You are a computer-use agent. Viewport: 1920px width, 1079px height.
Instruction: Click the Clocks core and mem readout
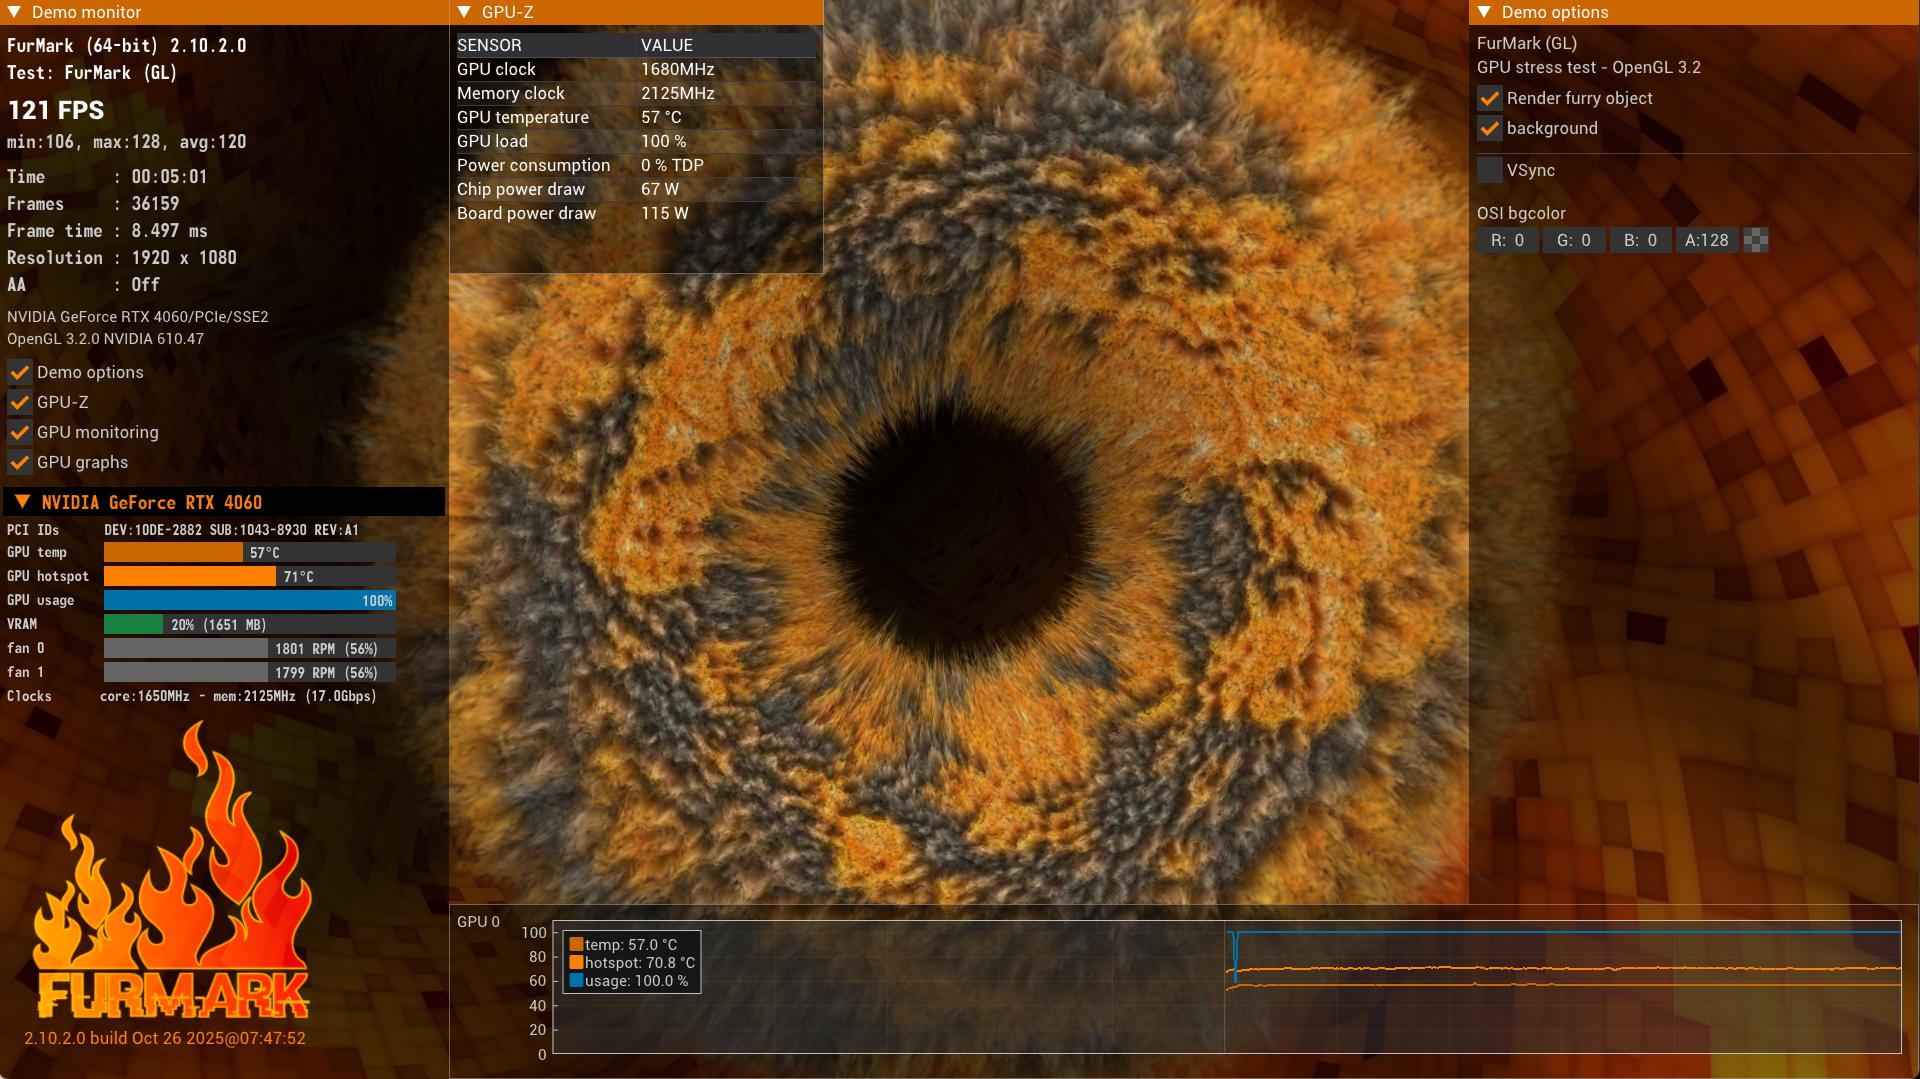[238, 696]
